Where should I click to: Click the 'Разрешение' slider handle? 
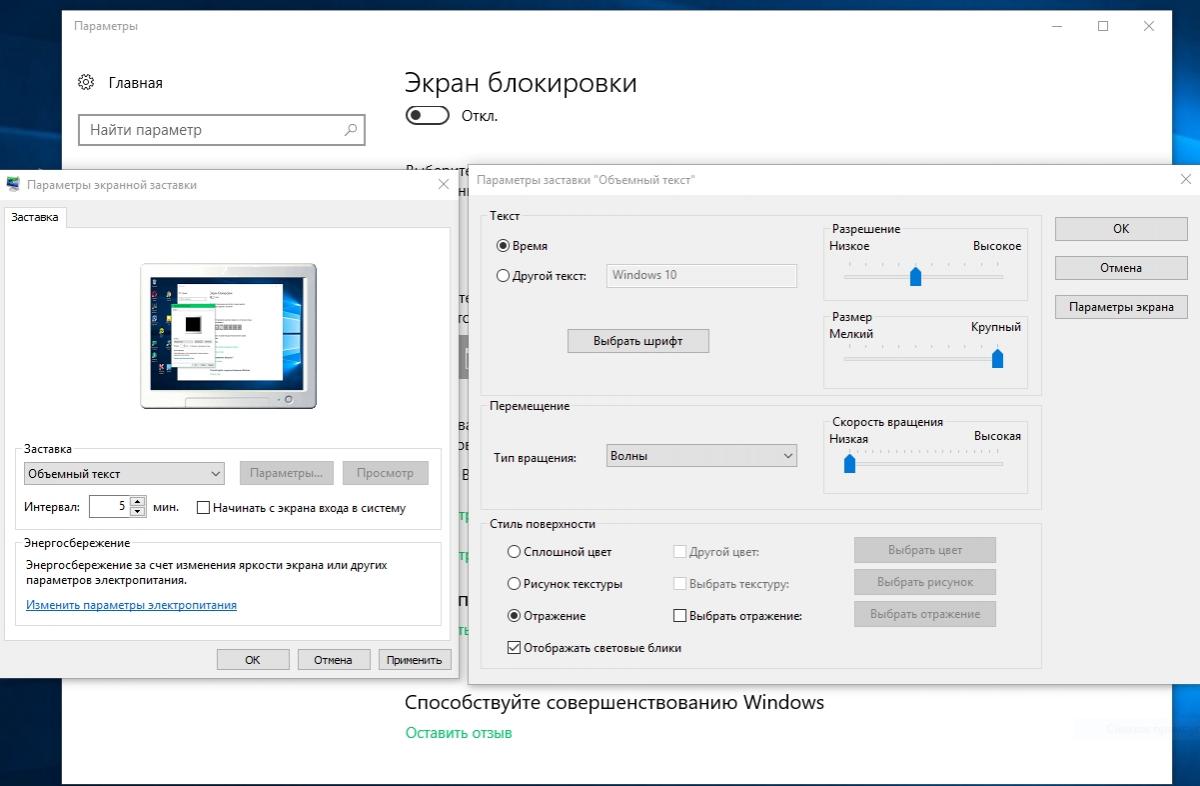click(915, 277)
